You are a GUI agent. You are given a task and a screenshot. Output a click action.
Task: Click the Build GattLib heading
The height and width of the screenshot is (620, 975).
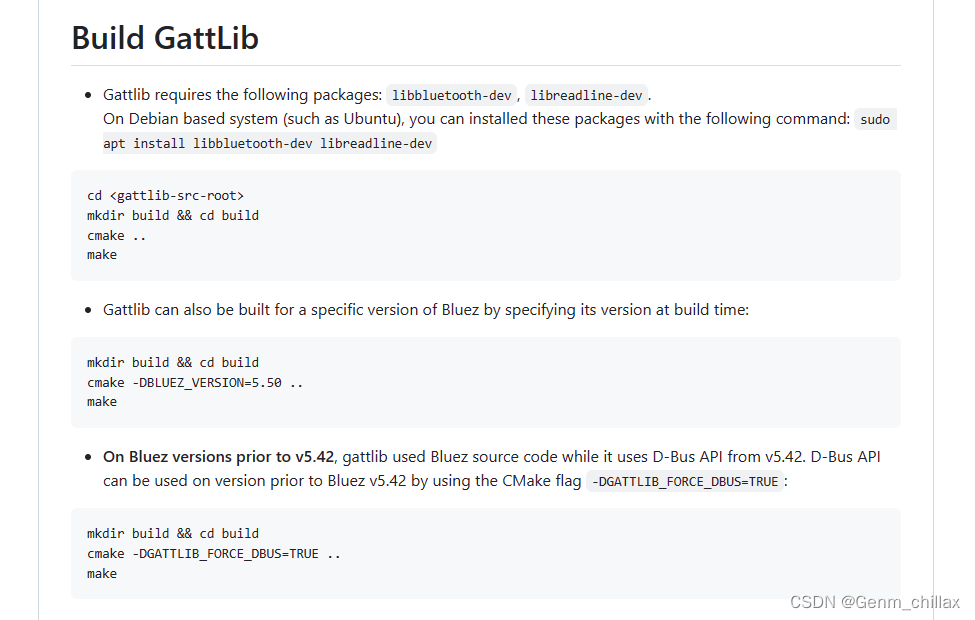165,38
